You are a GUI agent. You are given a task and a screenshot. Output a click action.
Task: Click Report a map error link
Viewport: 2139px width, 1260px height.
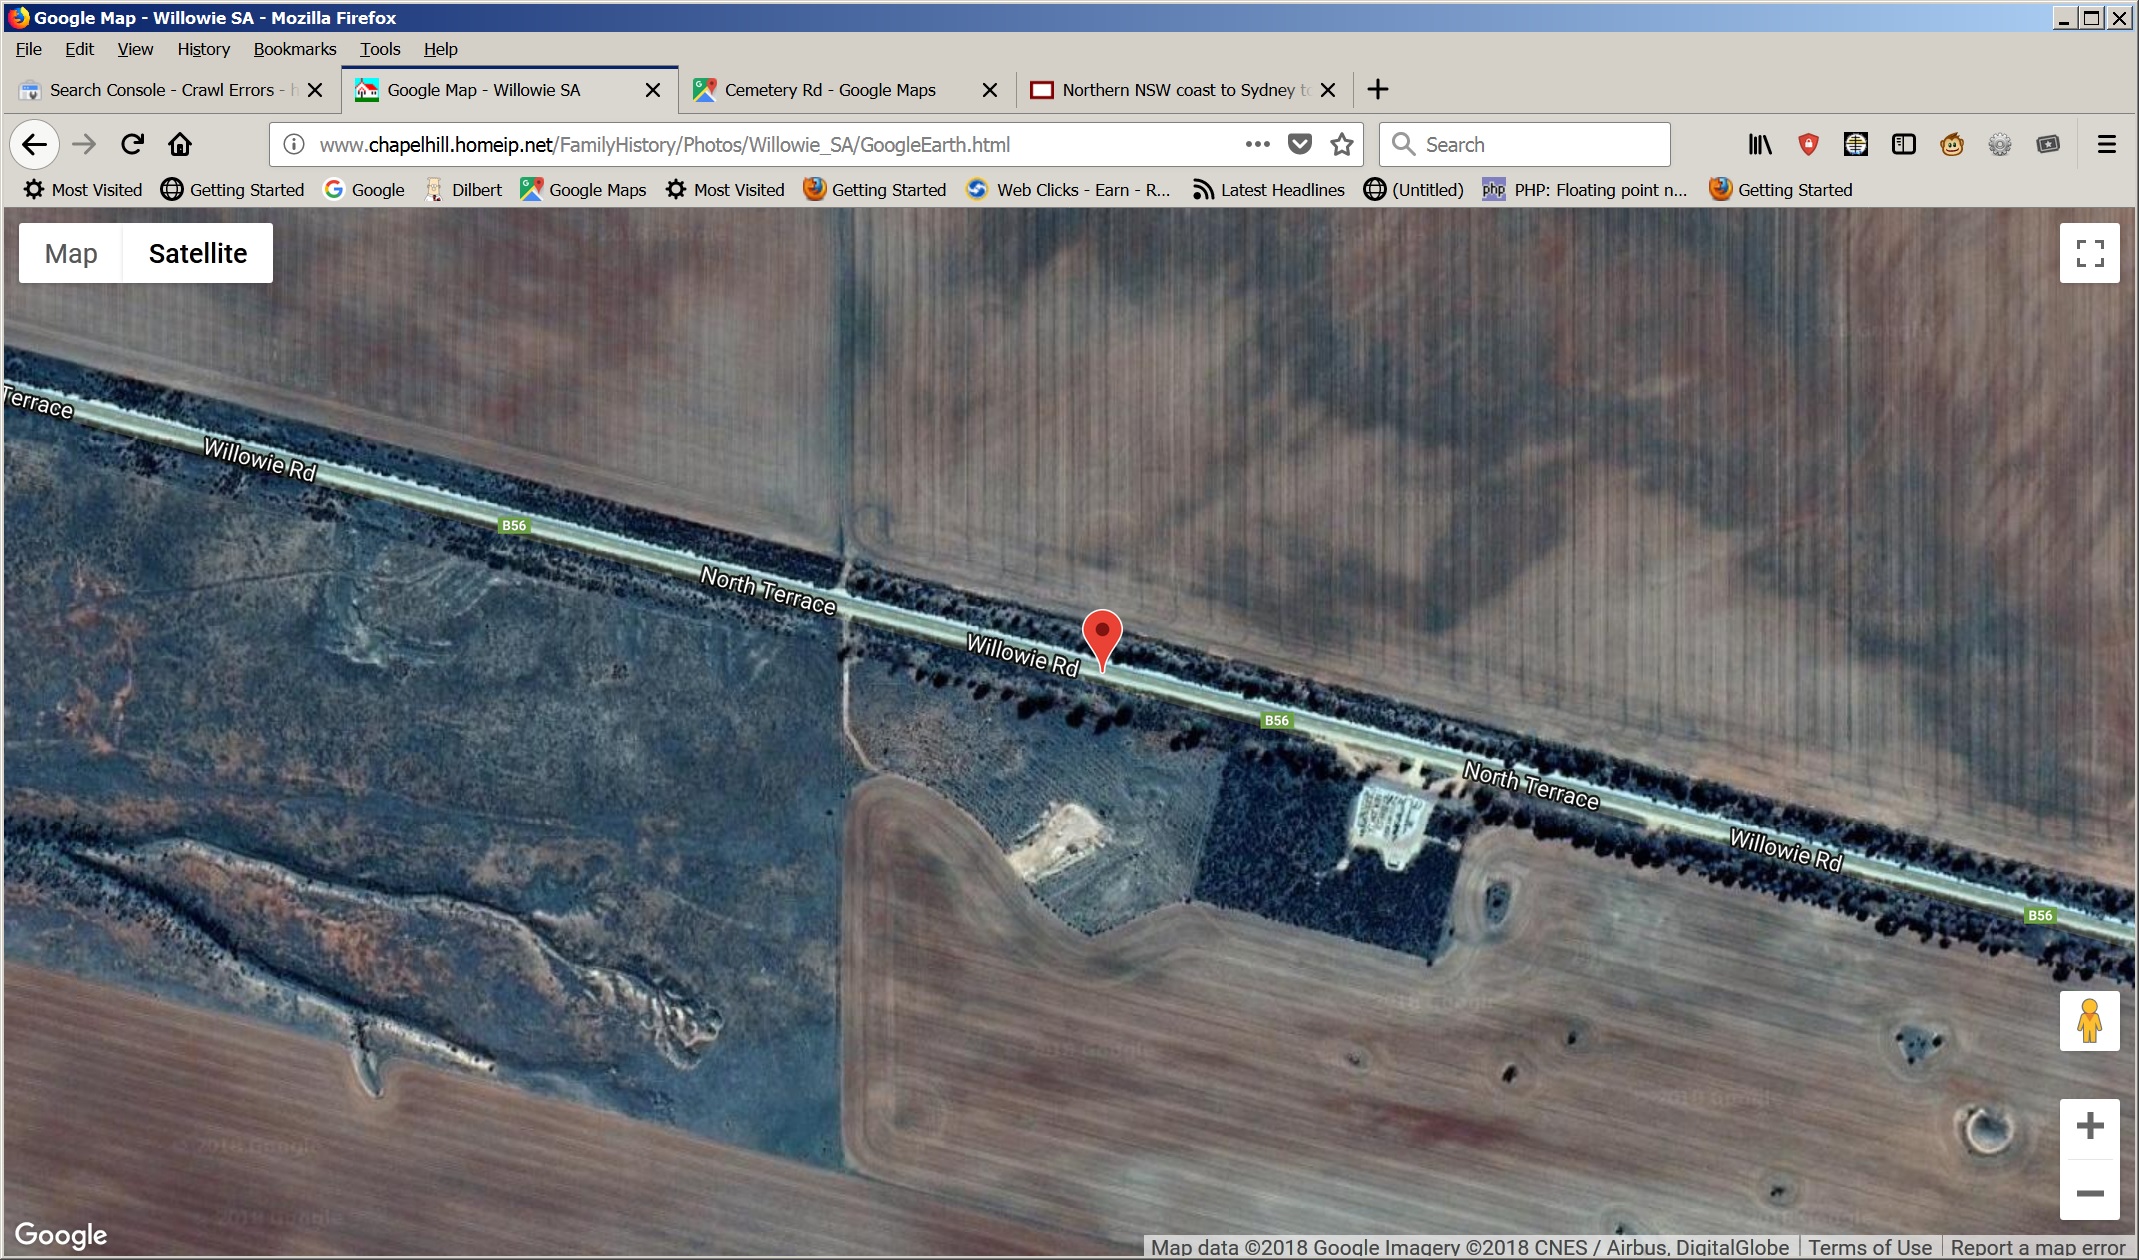(2037, 1247)
